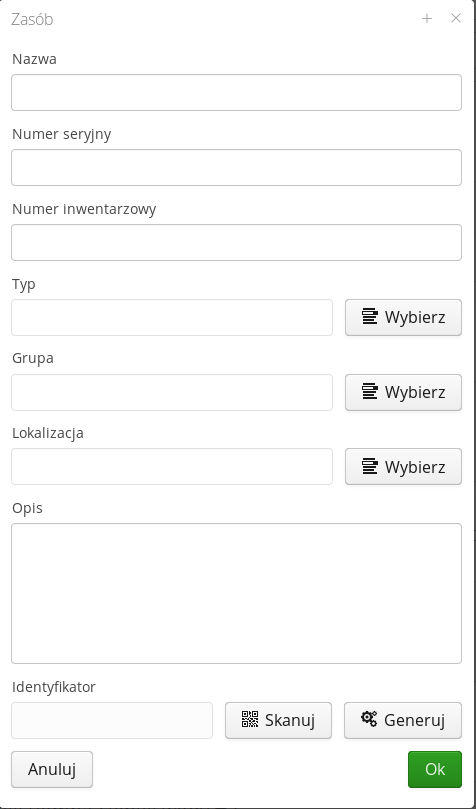The image size is (476, 809).
Task: Close the Zasób dialog with X icon
Action: click(x=455, y=18)
